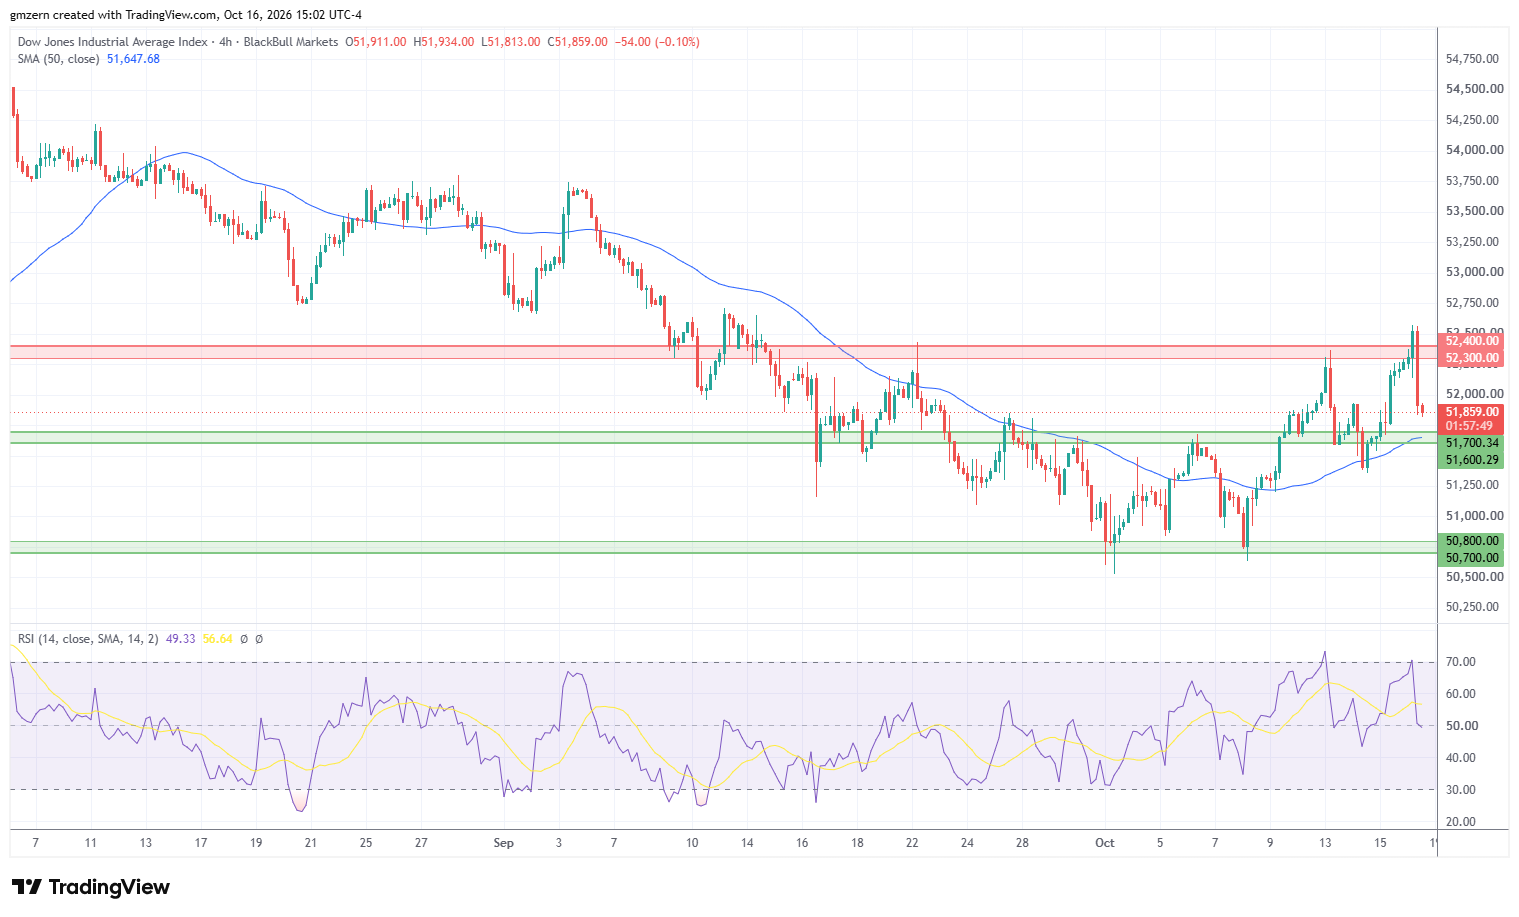1519x917 pixels.
Task: Click the SMA (50, close) indicator legend
Action: (58, 59)
